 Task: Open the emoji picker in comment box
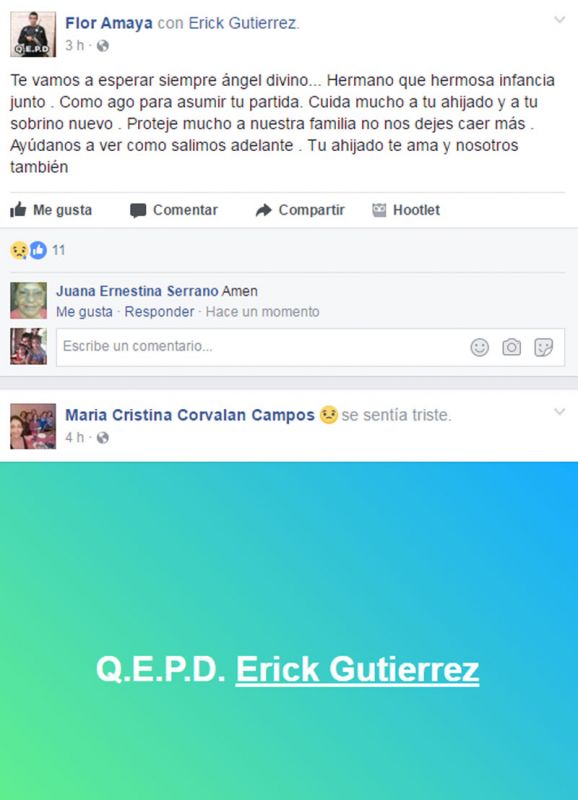480,347
